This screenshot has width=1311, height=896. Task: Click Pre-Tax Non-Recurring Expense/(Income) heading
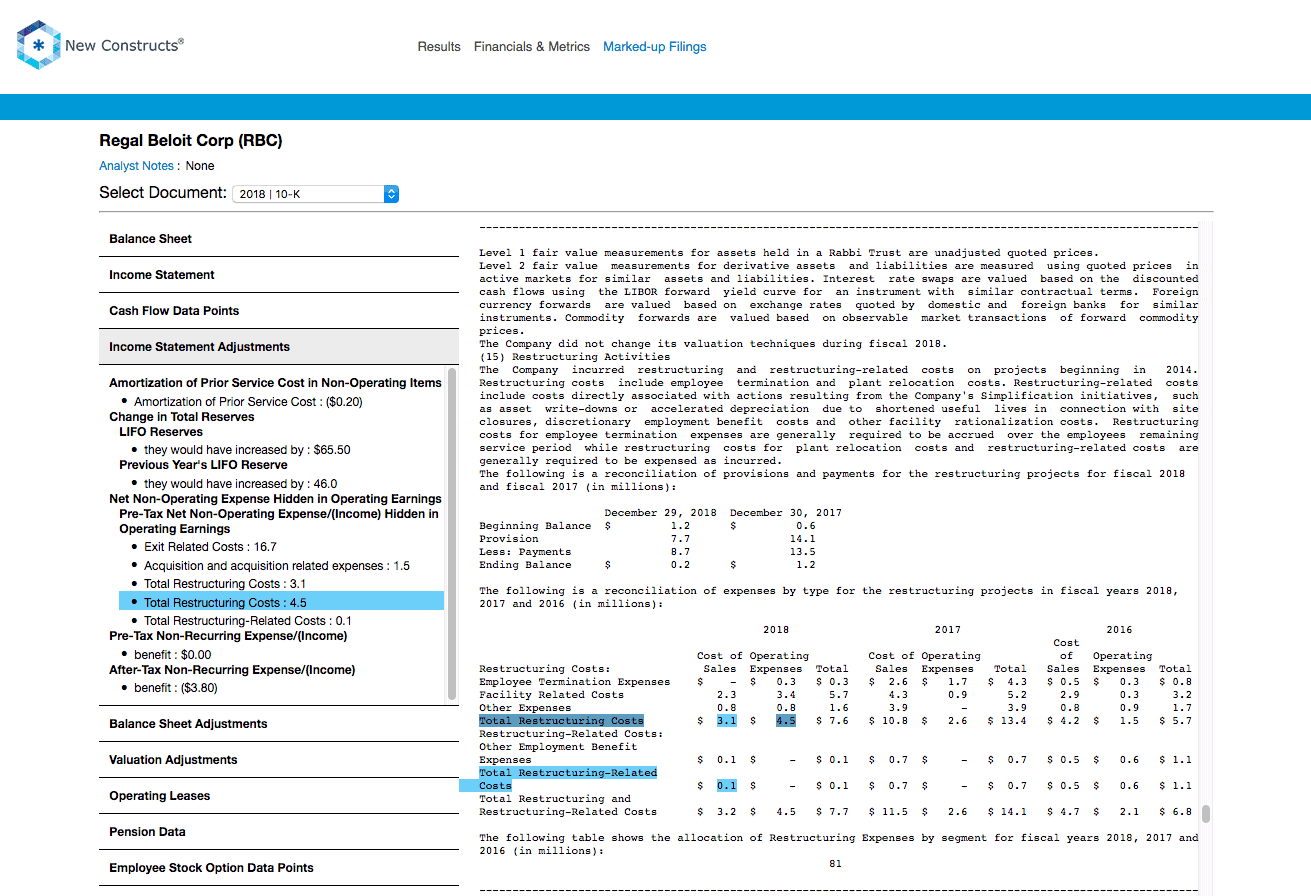228,636
